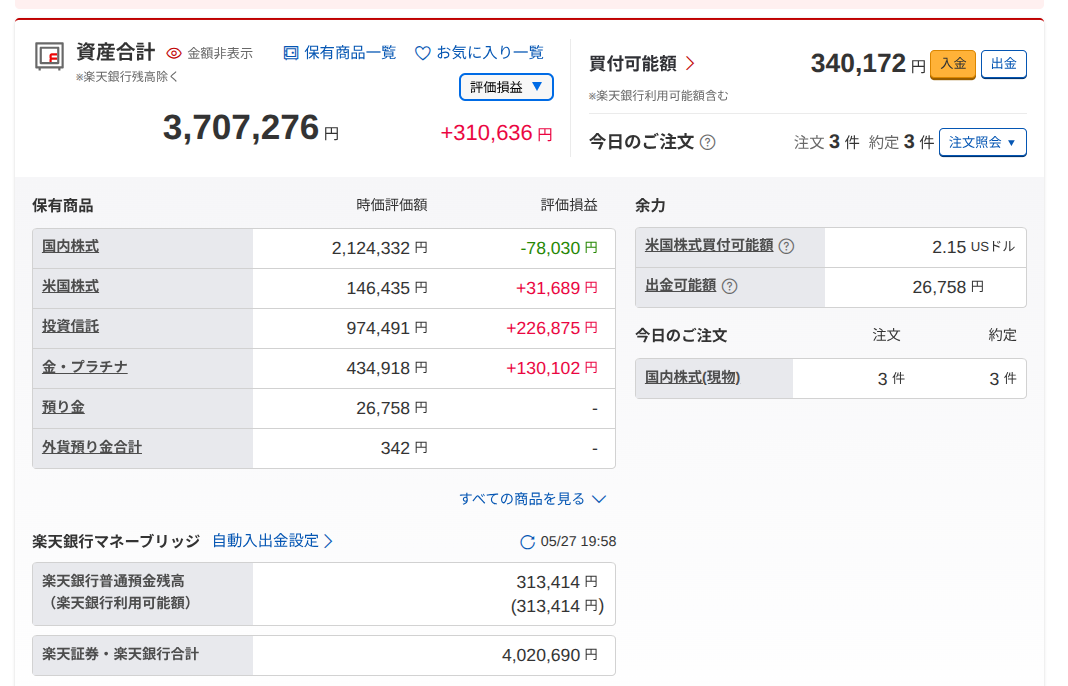Click the orange 入金 button
The image size is (1068, 686).
pos(953,64)
